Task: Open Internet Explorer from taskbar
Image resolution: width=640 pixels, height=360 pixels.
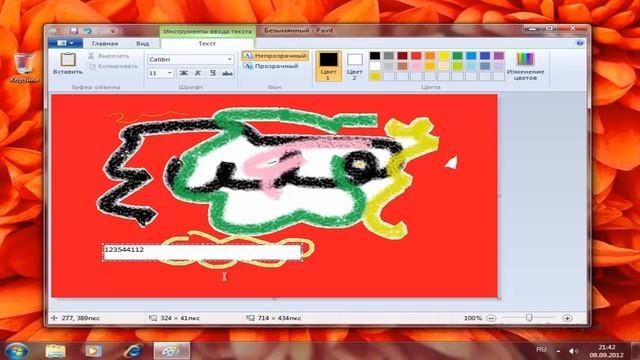Action: click(133, 351)
